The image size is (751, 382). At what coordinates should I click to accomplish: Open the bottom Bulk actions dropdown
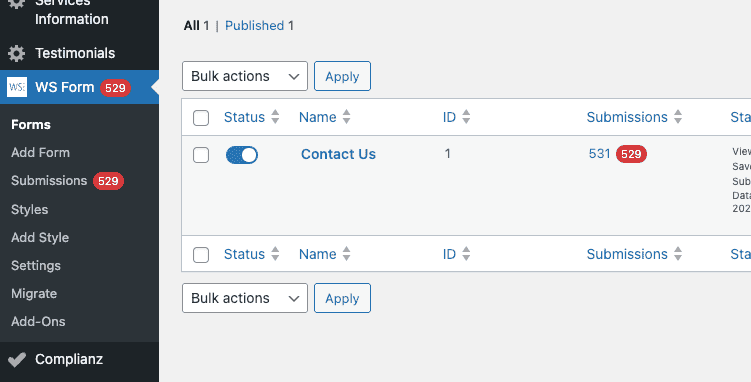point(245,298)
